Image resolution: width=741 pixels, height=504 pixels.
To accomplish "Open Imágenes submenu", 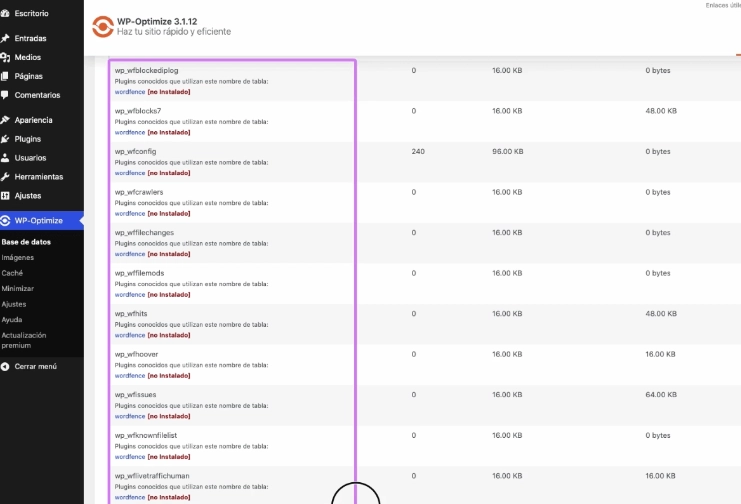I will click(17, 258).
